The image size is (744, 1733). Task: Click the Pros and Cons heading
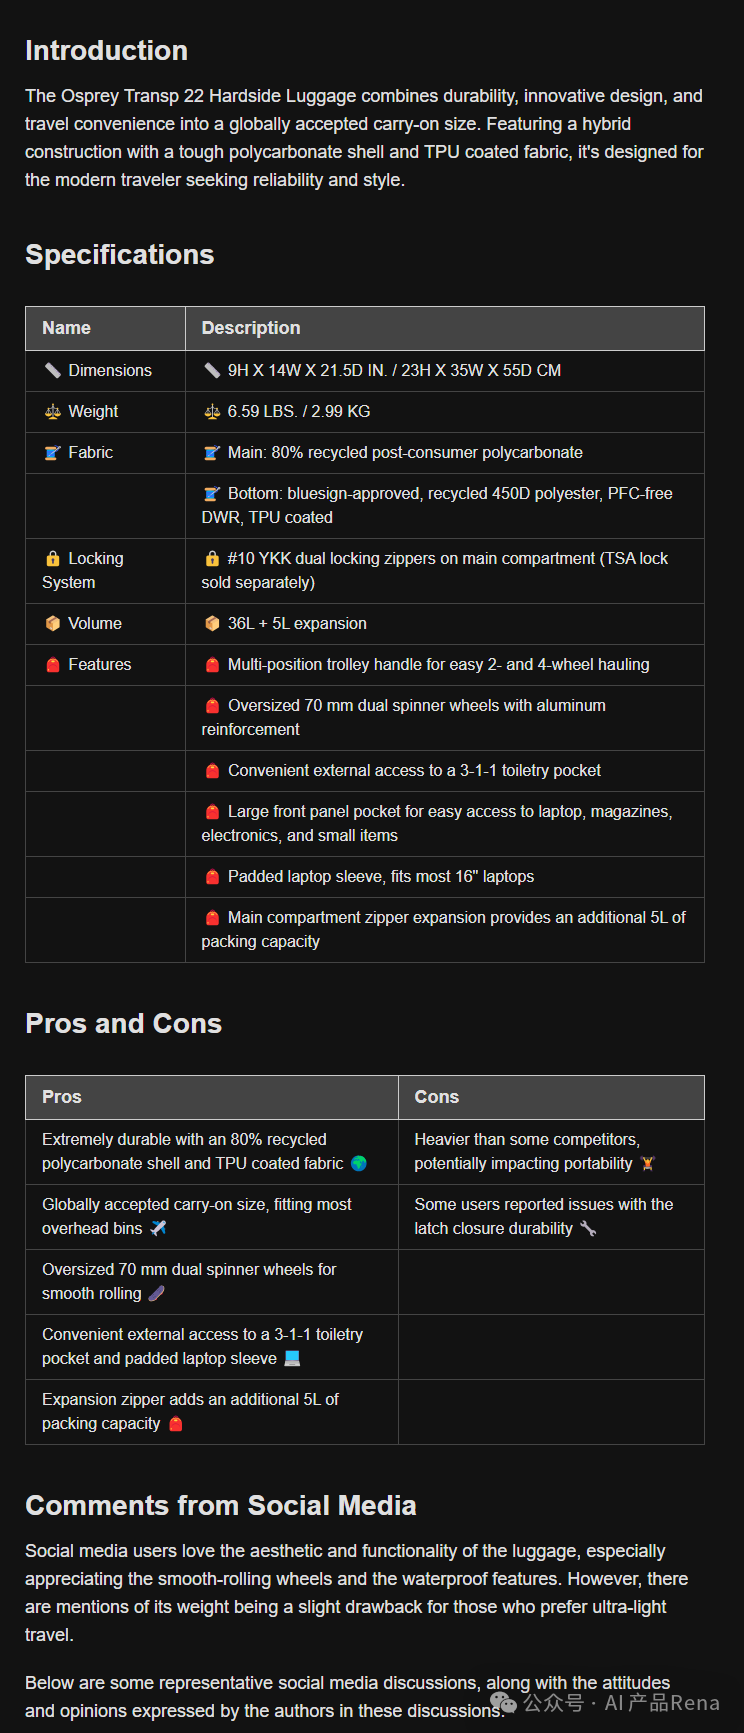(x=123, y=1024)
